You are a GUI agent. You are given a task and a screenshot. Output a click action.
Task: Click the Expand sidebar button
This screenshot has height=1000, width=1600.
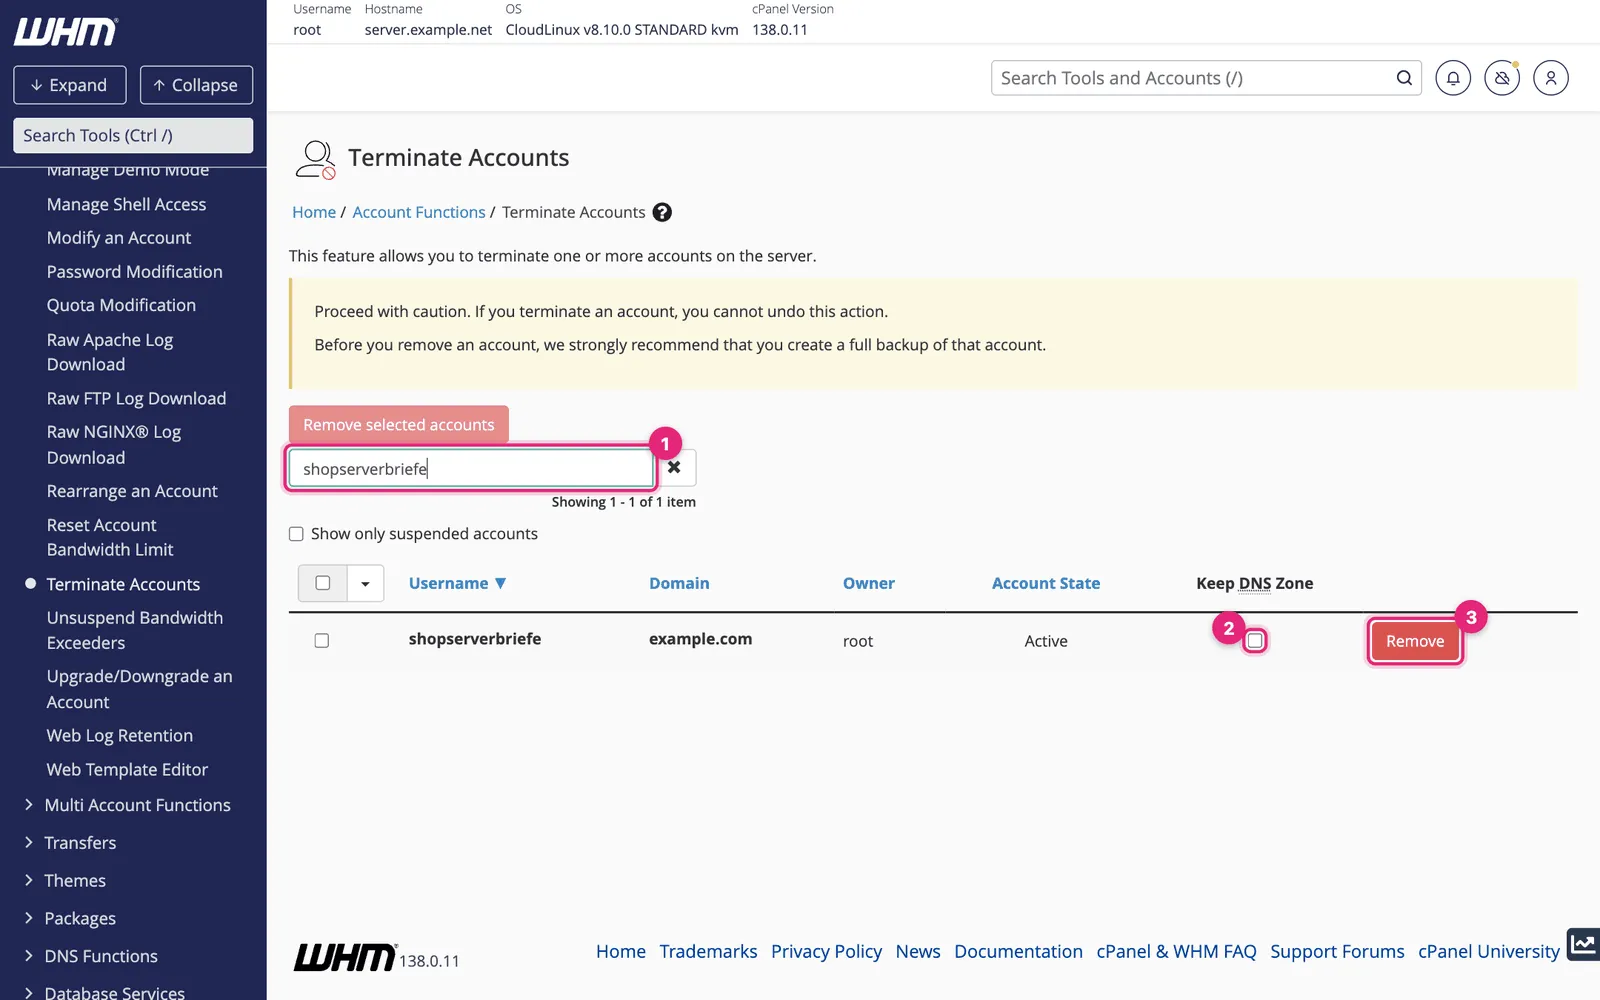[x=70, y=85]
